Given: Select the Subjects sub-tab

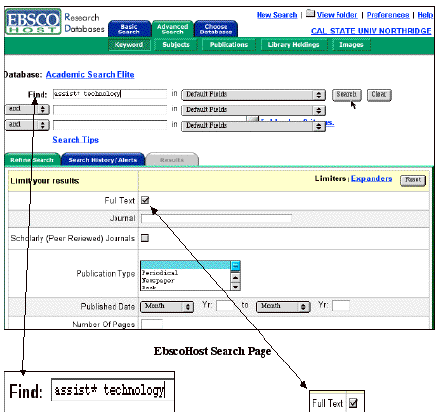Looking at the screenshot, I should point(176,45).
